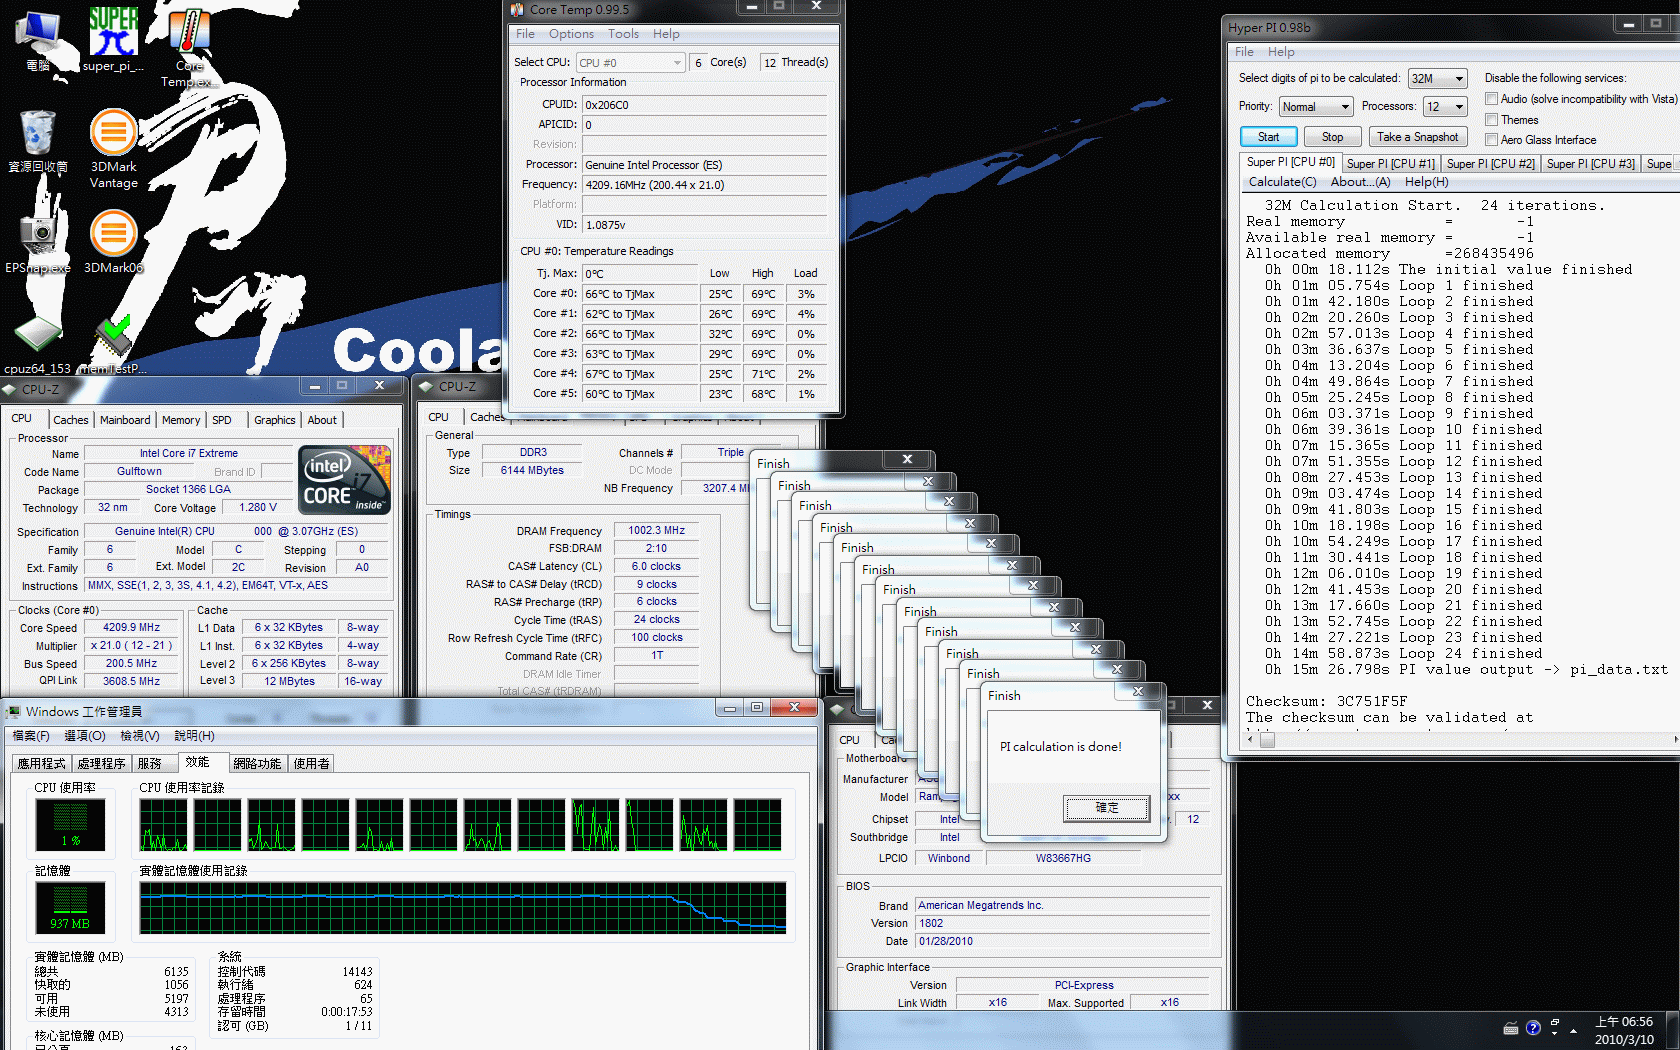Switch to 處理程序 tab in Task Manager
Viewport: 1680px width, 1050px height.
(x=102, y=763)
